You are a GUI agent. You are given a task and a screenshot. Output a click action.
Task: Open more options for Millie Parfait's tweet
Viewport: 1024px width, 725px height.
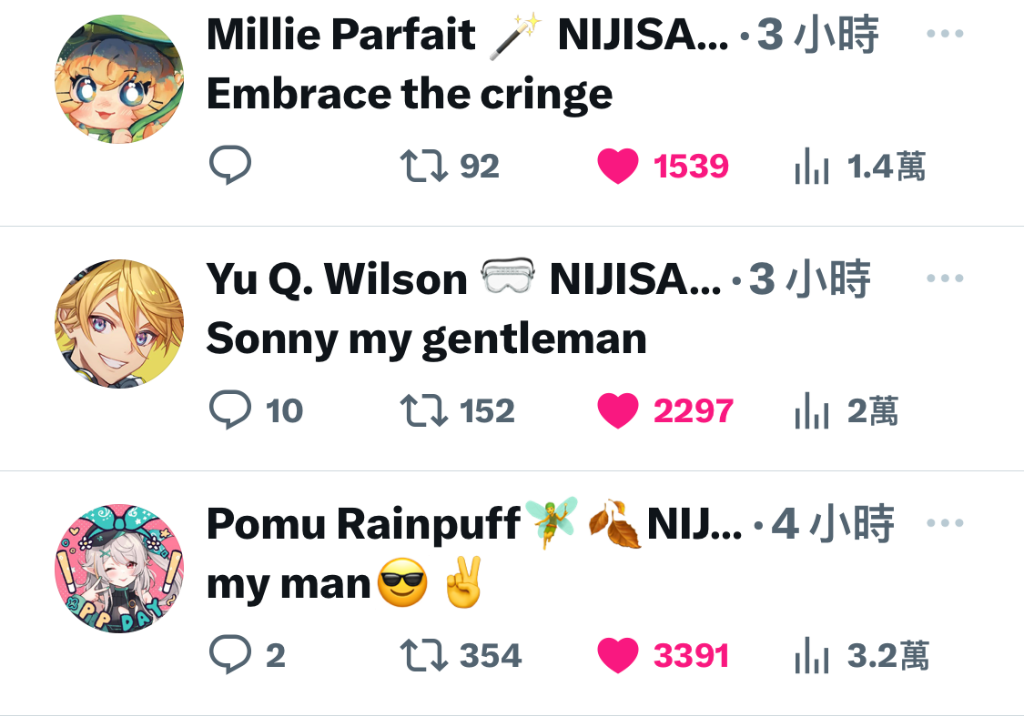pyautogui.click(x=945, y=33)
